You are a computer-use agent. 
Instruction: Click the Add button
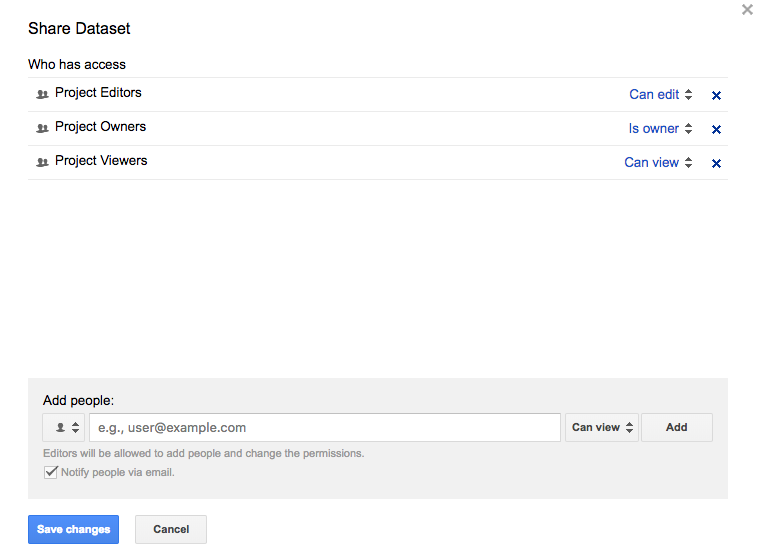pyautogui.click(x=677, y=428)
